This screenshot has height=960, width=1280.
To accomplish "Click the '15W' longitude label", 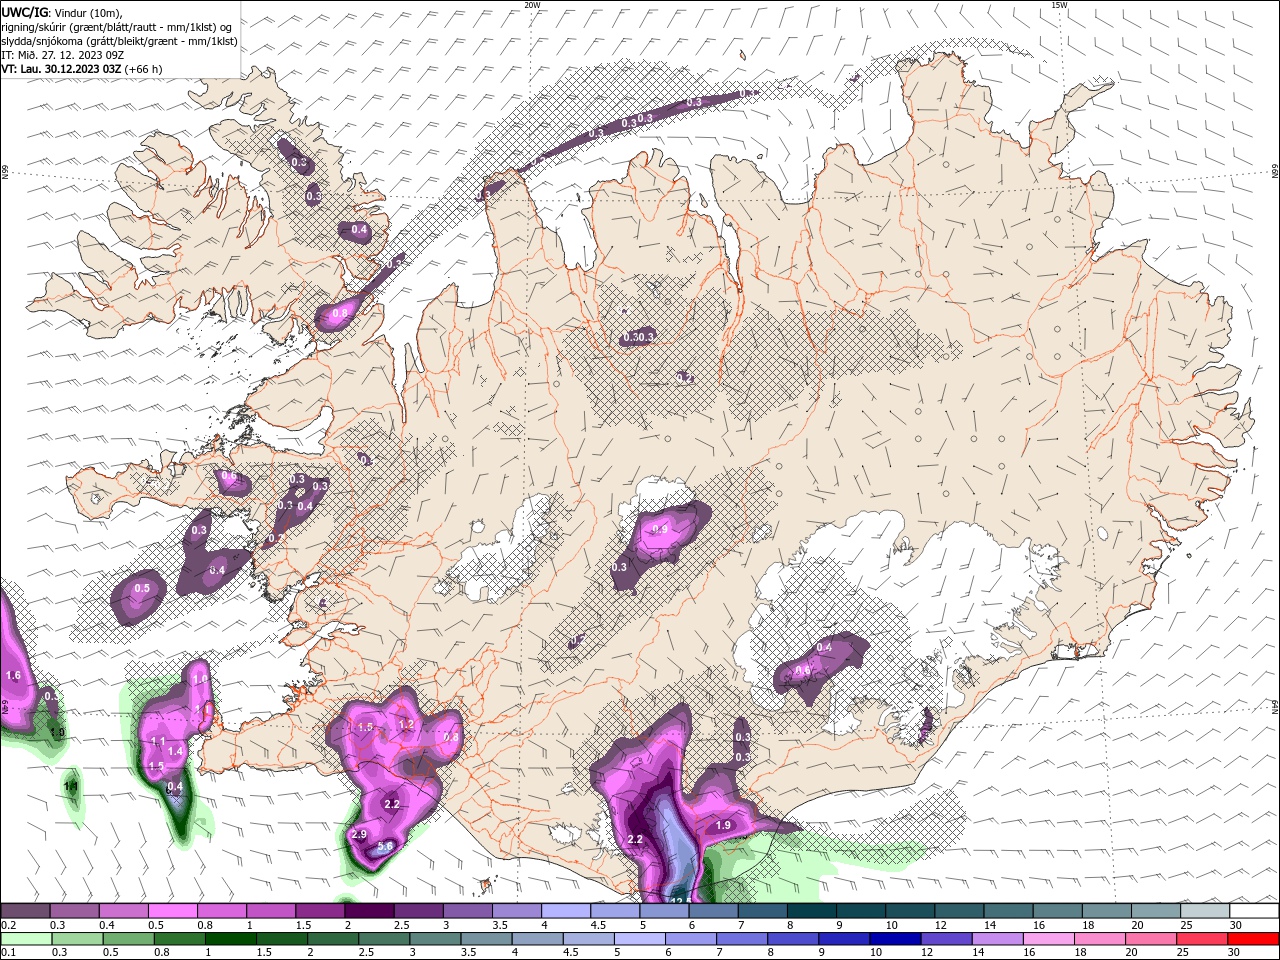I will click(x=1059, y=5).
